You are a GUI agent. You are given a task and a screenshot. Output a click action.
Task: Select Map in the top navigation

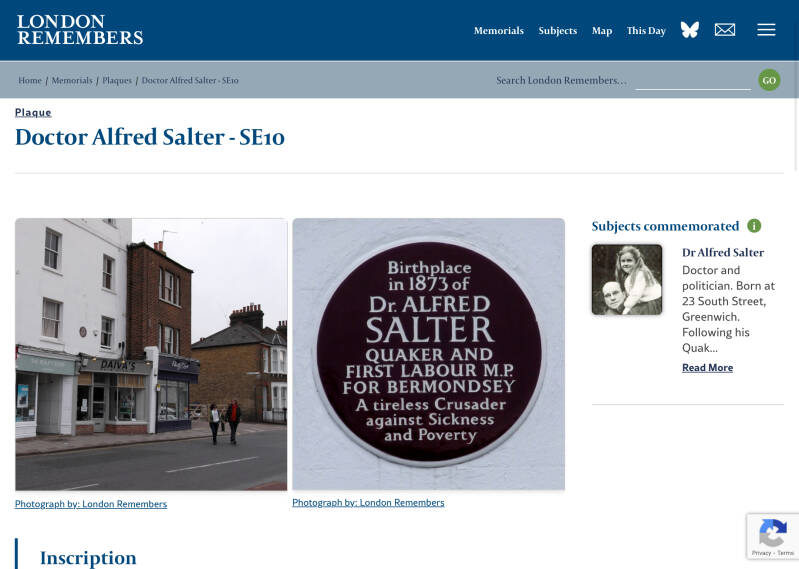click(602, 31)
